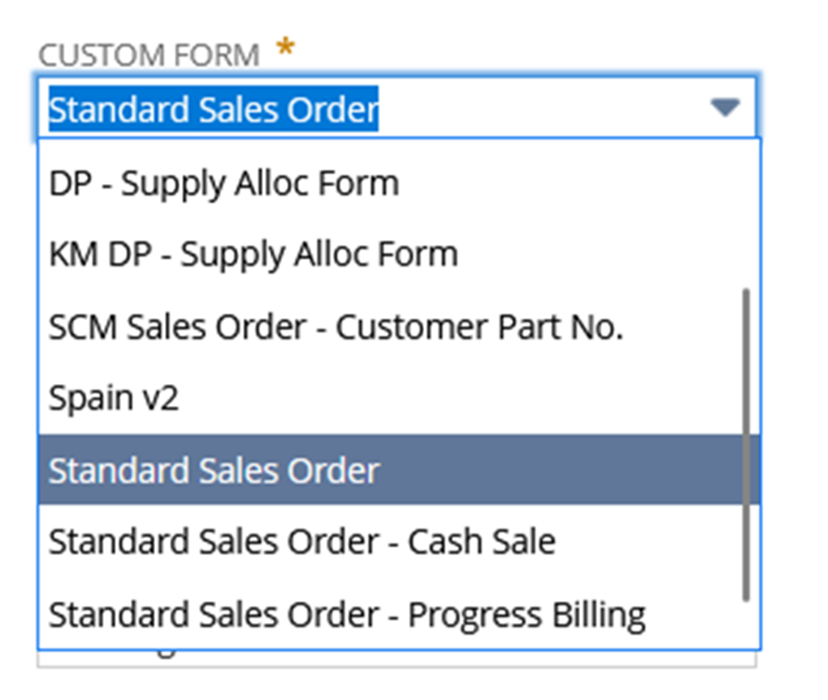828x700 pixels.
Task: Pick Standard Sales Order - Progress Billing
Action: coord(399,614)
